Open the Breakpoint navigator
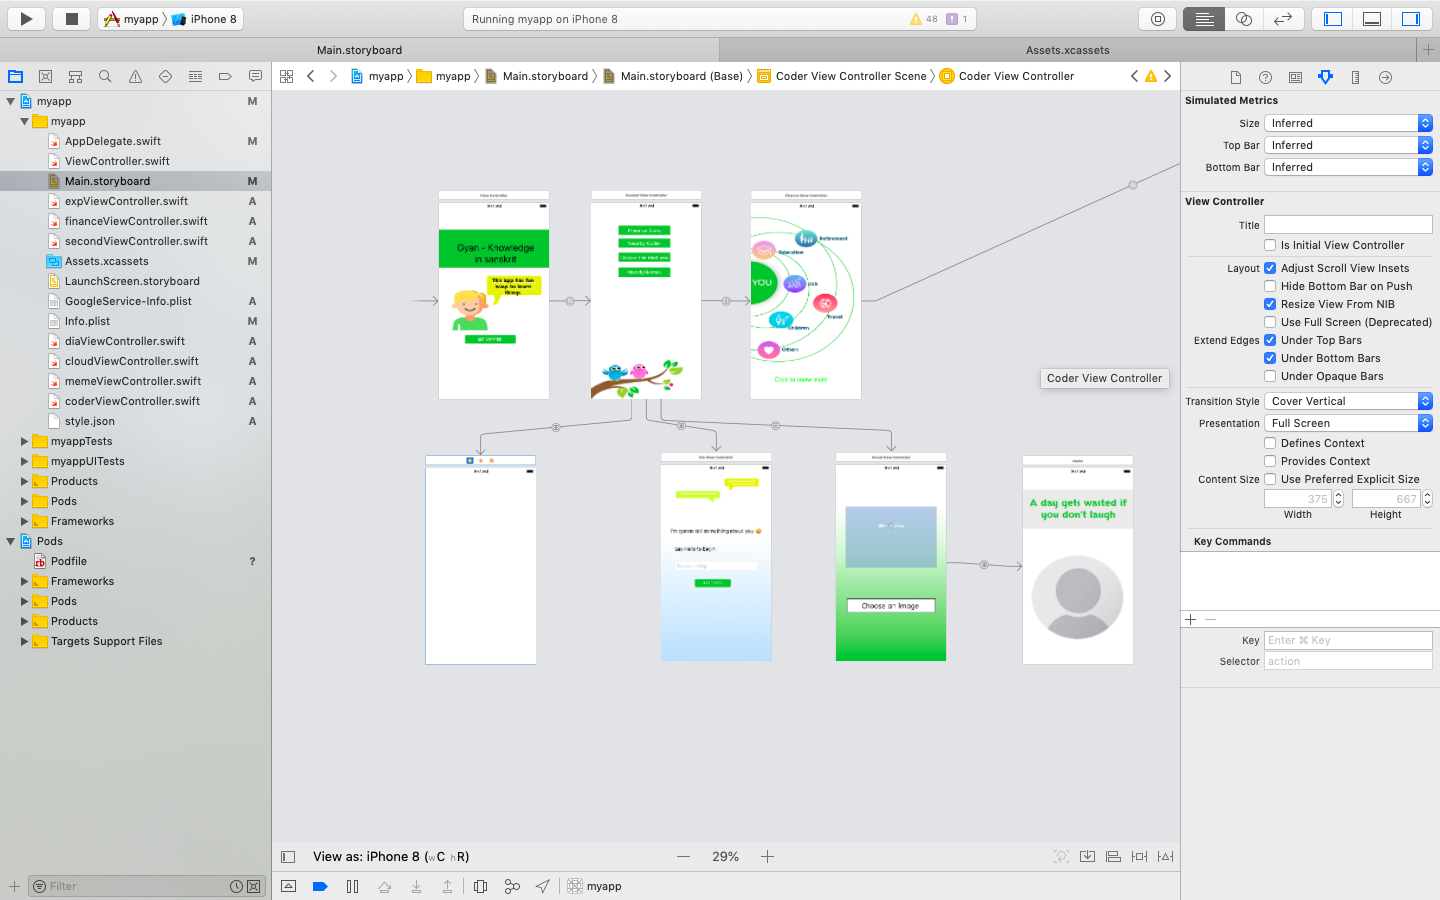Image resolution: width=1440 pixels, height=900 pixels. point(225,76)
